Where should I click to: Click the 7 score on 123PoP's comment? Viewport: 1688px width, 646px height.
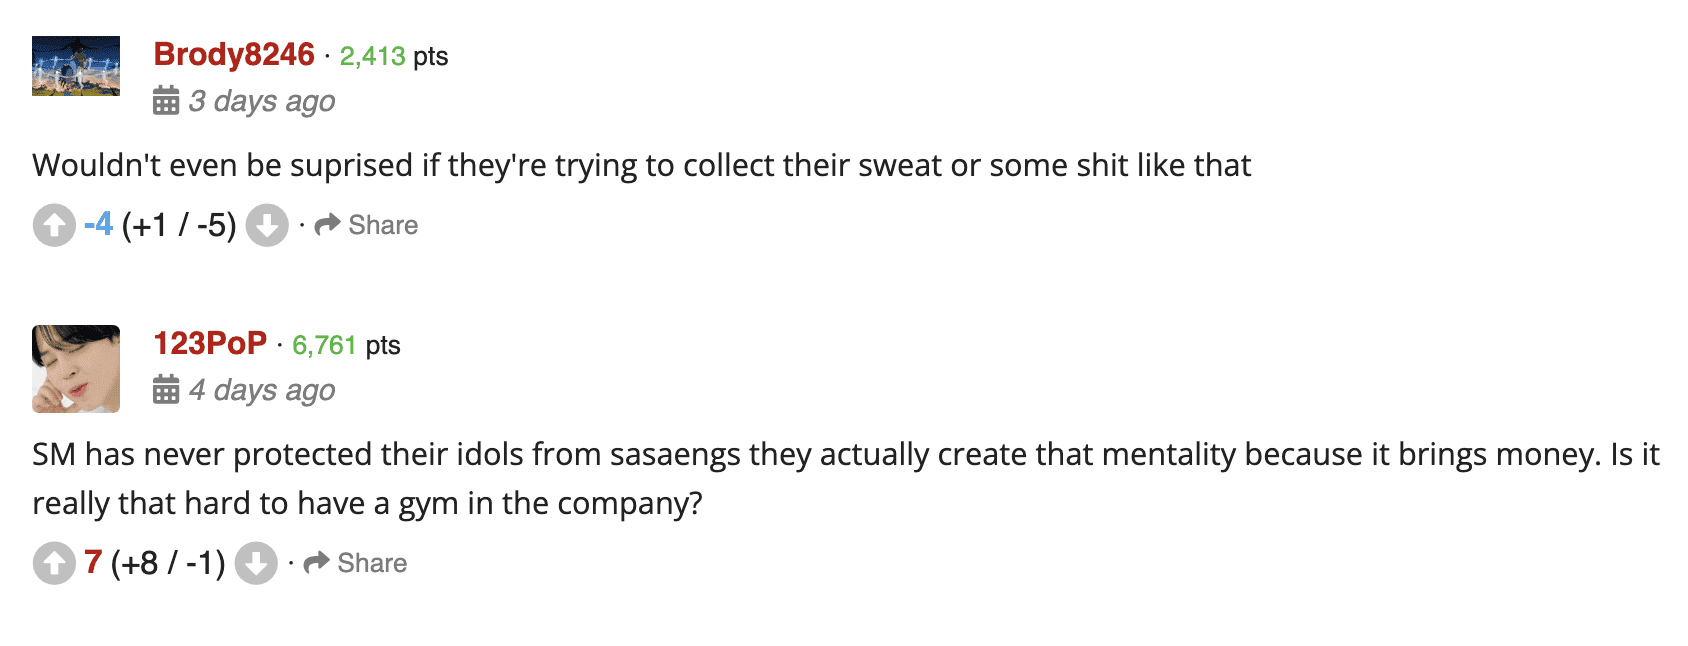tap(93, 562)
